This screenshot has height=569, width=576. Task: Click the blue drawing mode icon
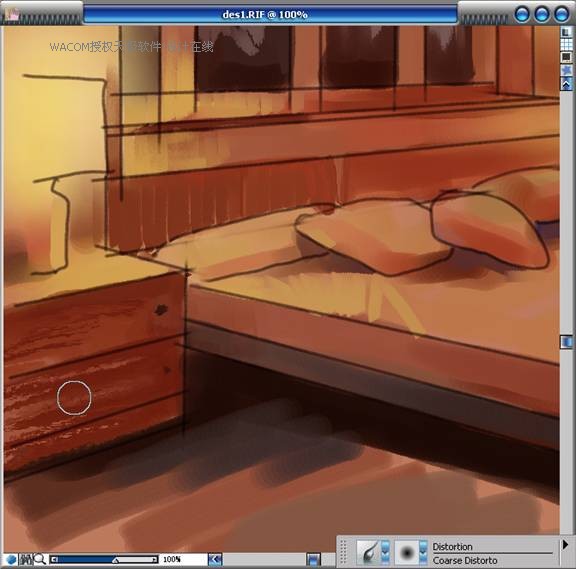click(11, 559)
